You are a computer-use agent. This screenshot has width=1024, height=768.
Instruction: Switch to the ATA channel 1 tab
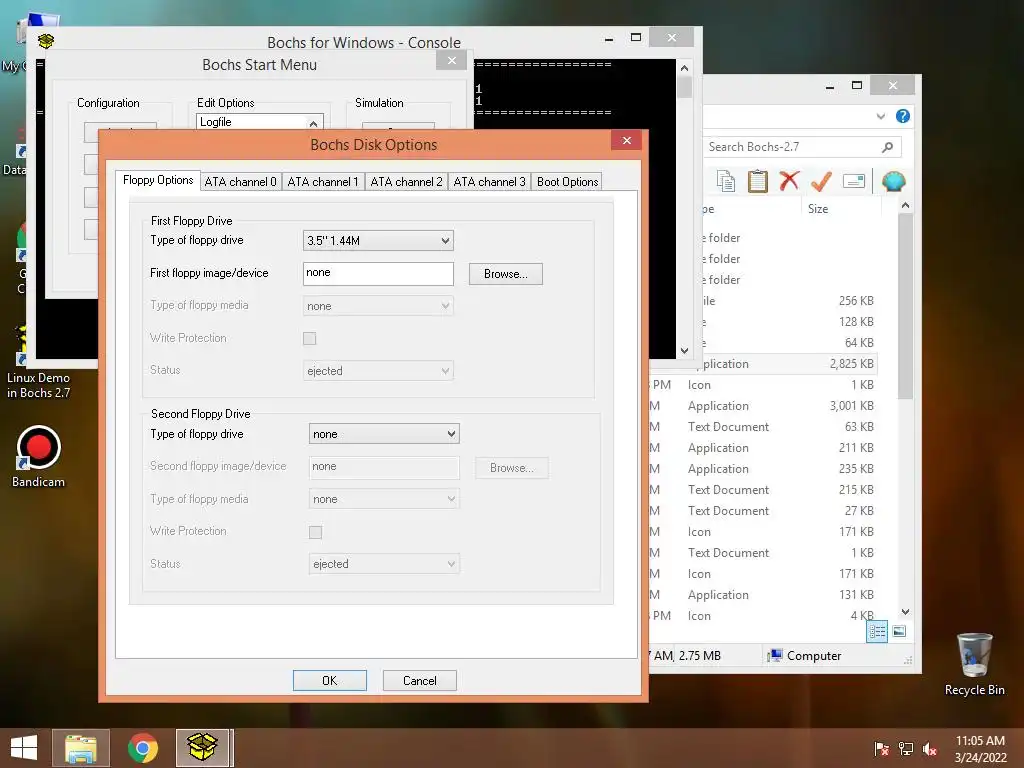(323, 182)
